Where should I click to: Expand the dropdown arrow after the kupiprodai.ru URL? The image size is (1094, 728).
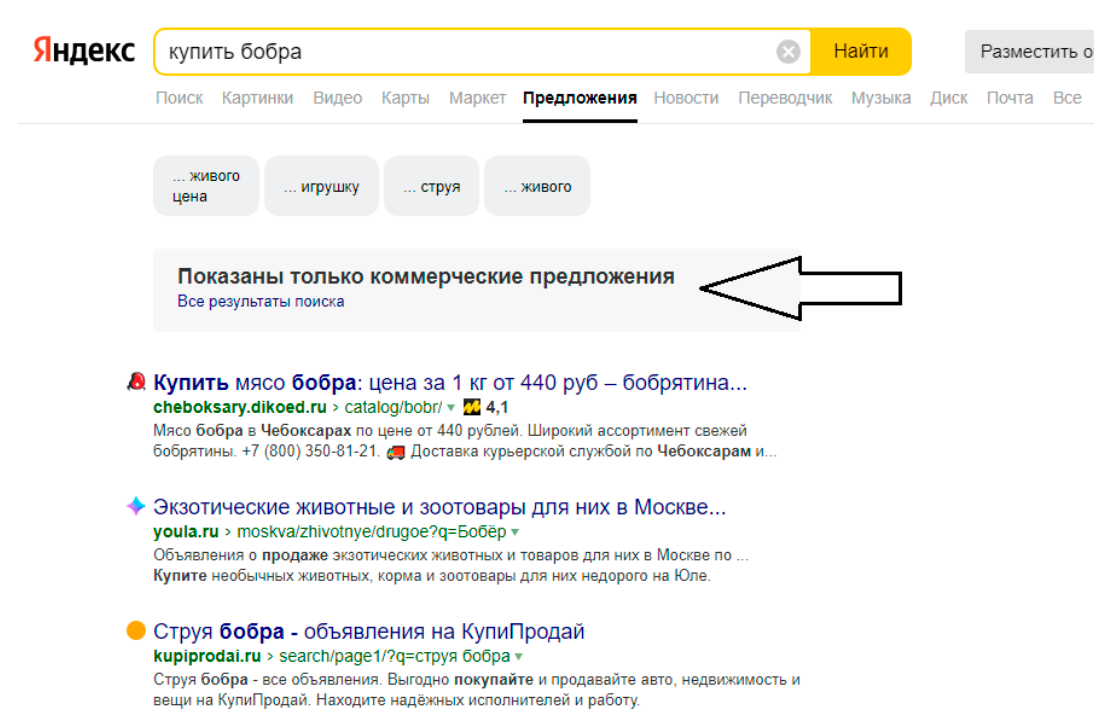click(518, 657)
